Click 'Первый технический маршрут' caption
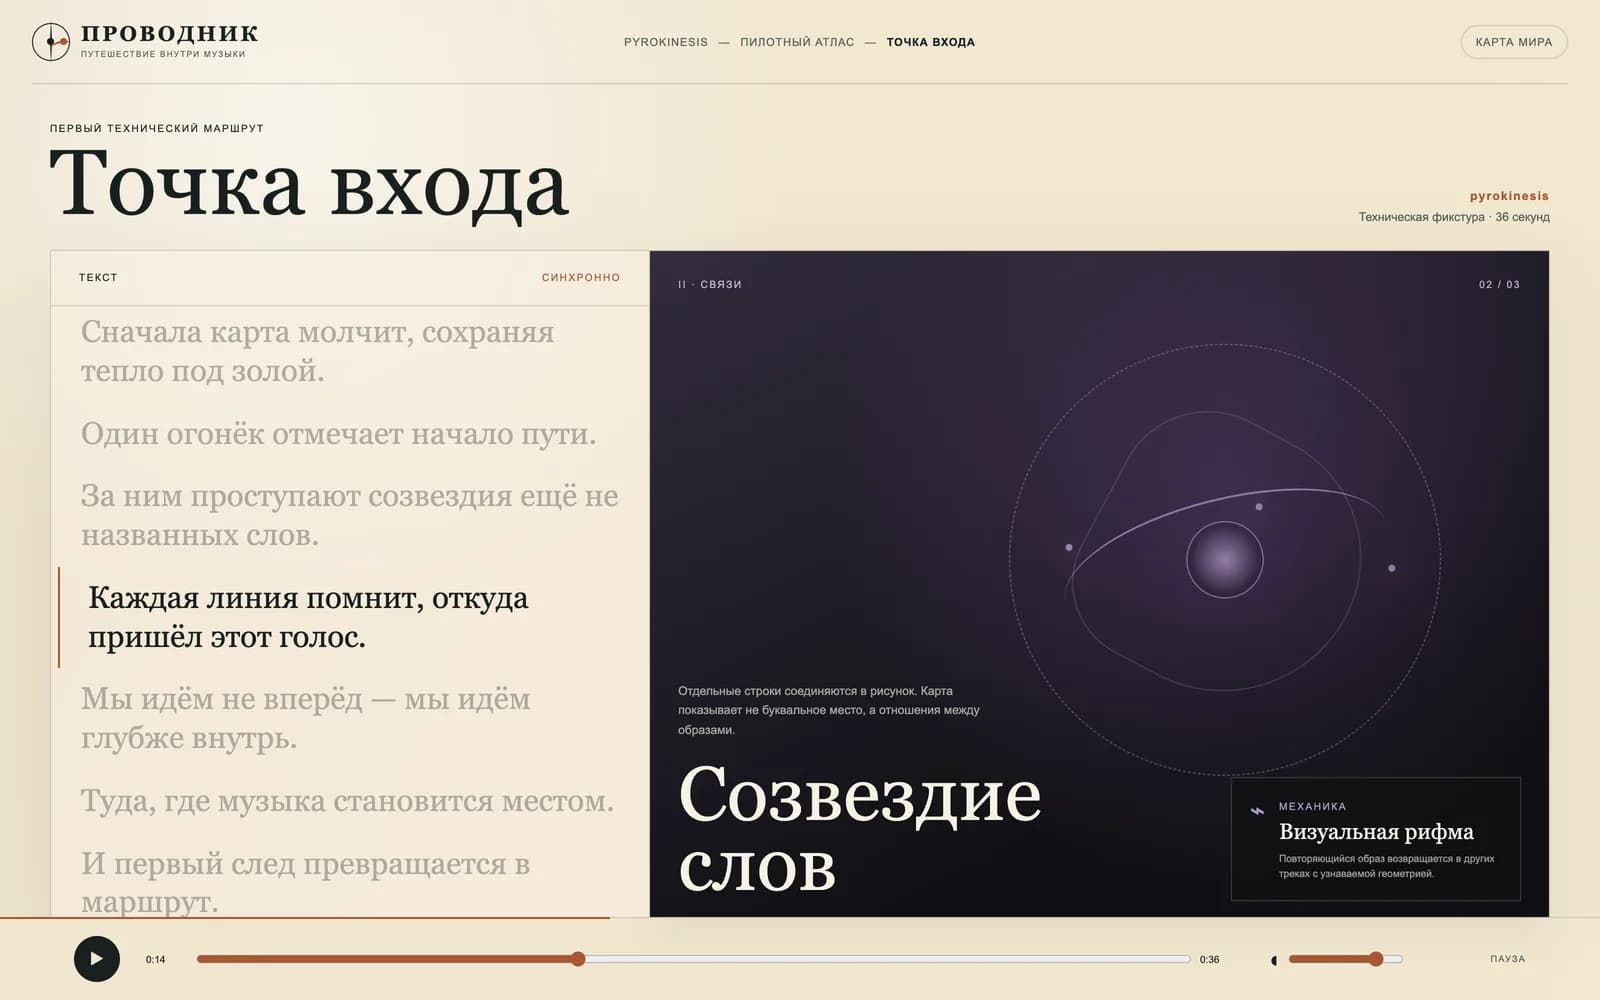The height and width of the screenshot is (1000, 1600). (x=157, y=128)
